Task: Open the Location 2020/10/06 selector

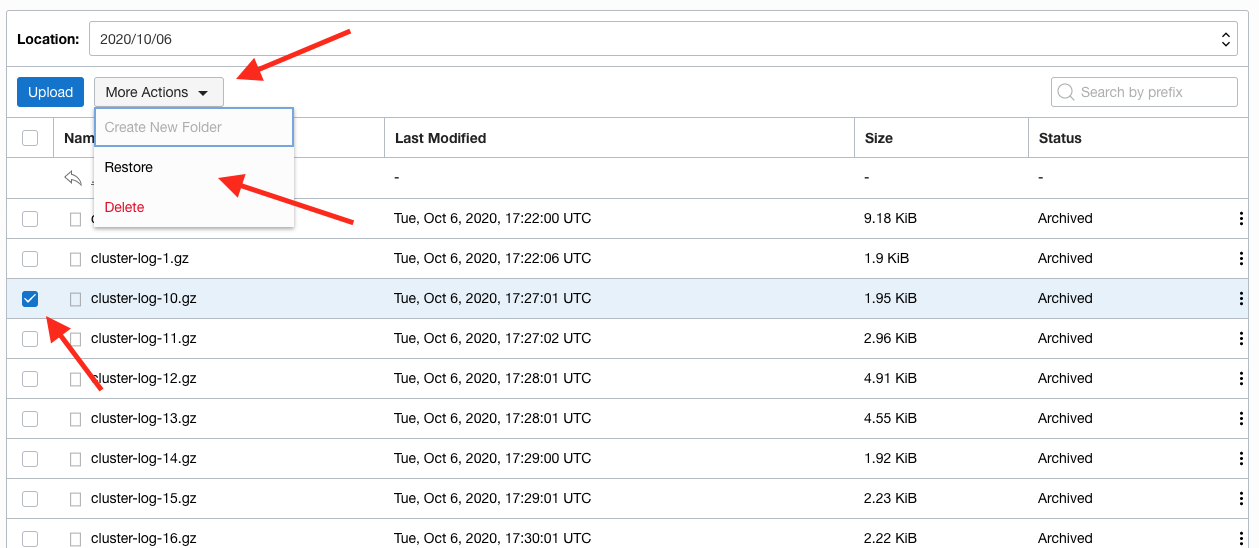Action: click(x=664, y=40)
